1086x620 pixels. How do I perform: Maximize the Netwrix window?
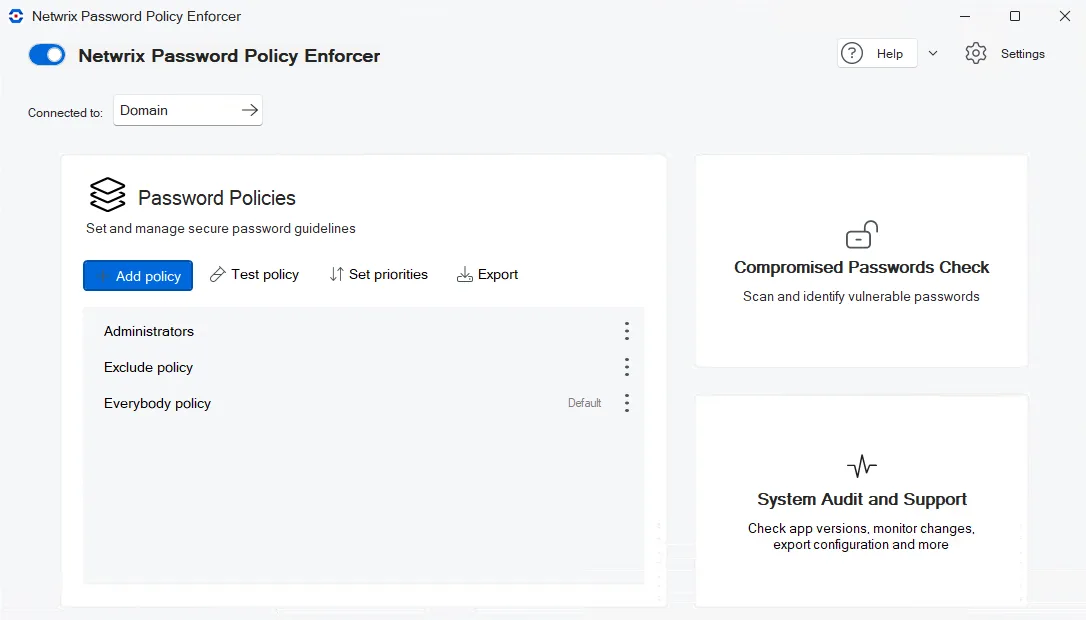(x=1015, y=16)
